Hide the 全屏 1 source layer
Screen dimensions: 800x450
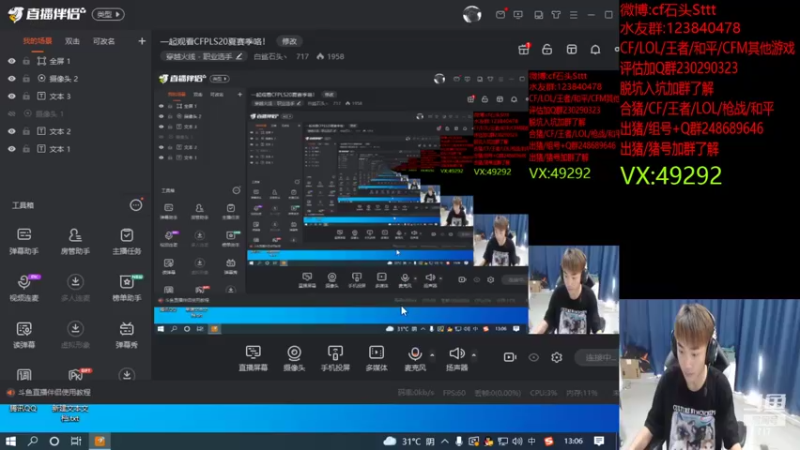(x=12, y=61)
